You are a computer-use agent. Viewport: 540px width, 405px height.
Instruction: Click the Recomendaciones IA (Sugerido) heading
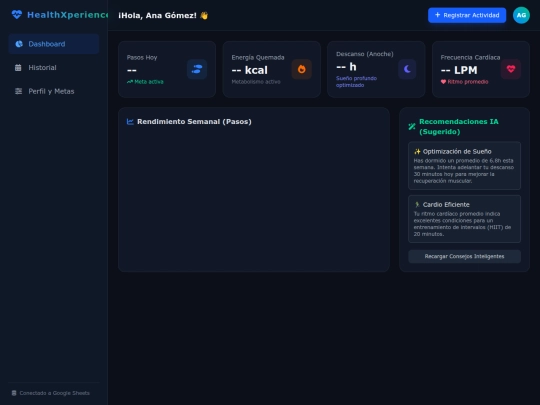[459, 126]
